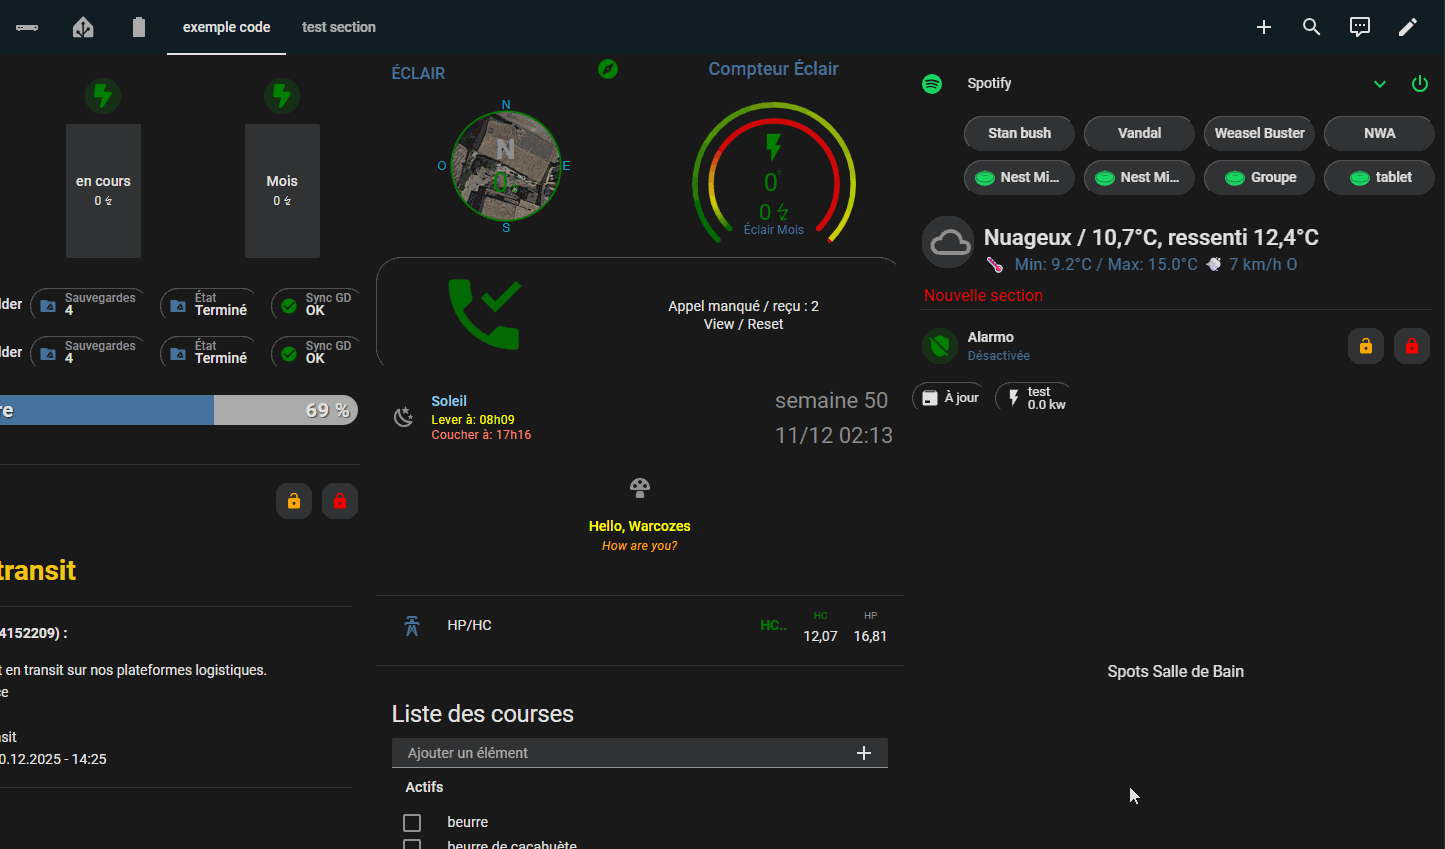
Task: Click the Ajouter un élément input field
Action: [x=625, y=753]
